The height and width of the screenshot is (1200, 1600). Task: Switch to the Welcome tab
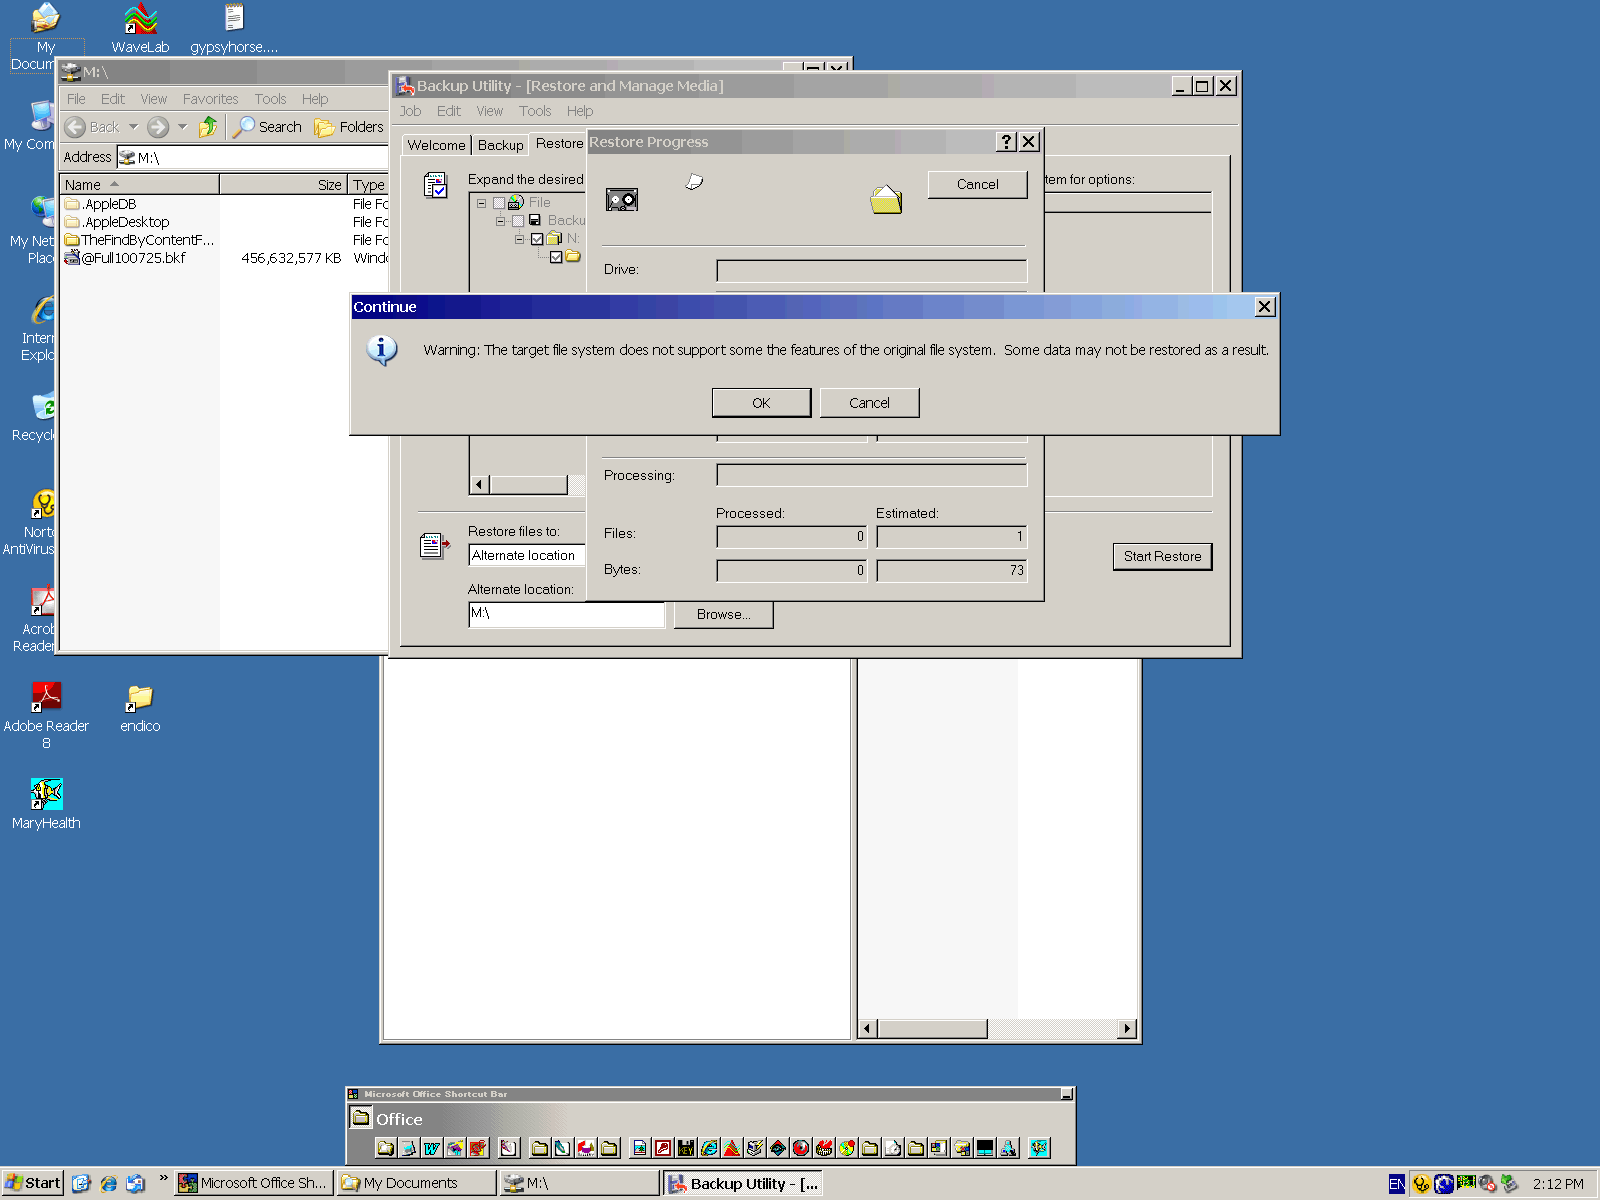point(436,145)
